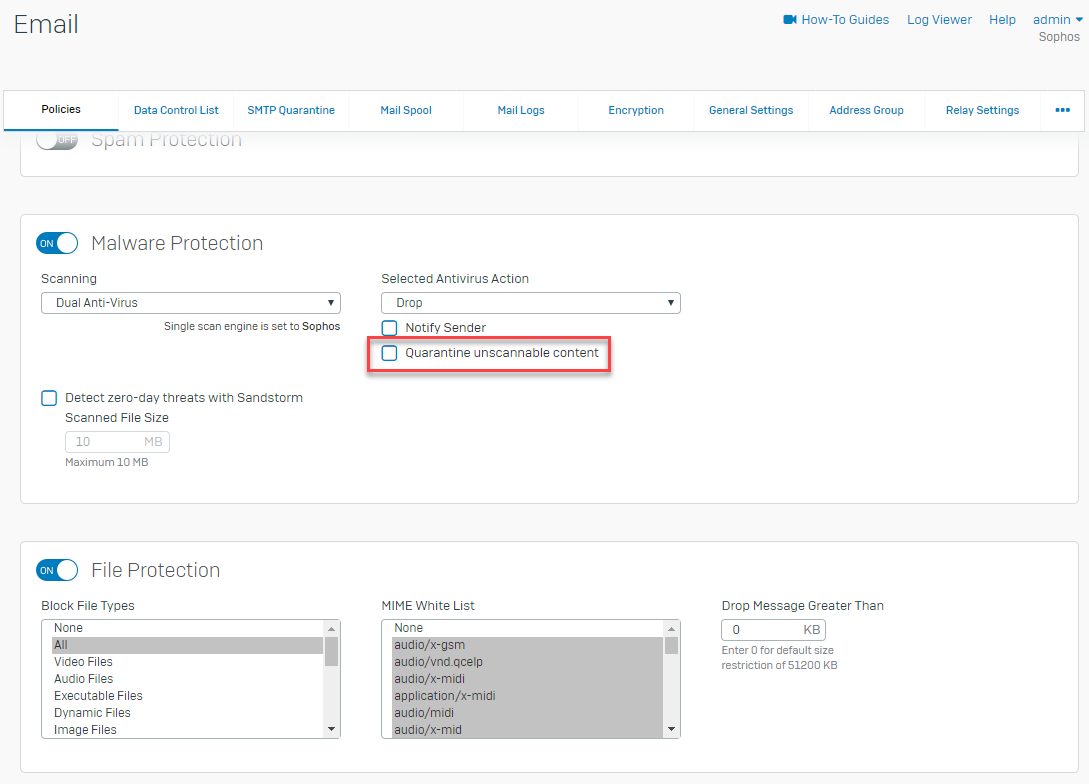This screenshot has height=784, width=1089.
Task: Switch to the SMTP Quarantine tab
Action: click(x=291, y=110)
